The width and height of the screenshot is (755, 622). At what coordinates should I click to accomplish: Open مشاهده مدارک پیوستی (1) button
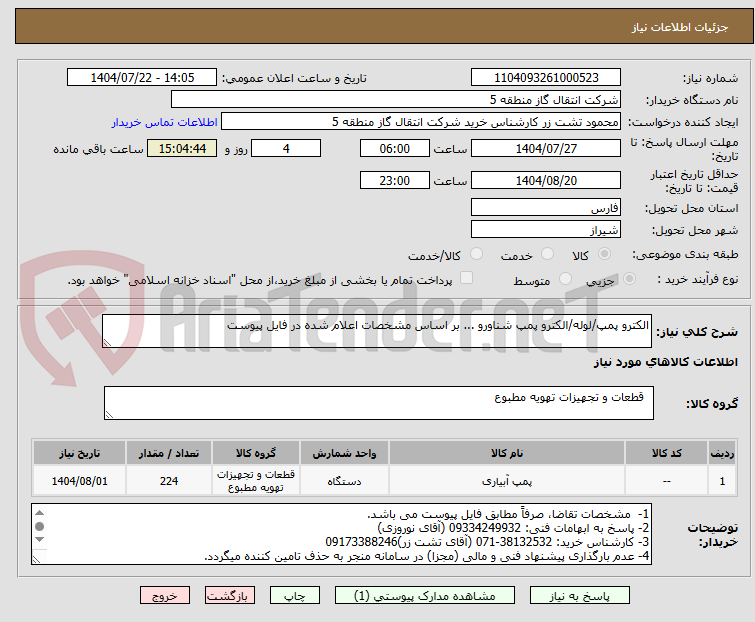point(424,596)
